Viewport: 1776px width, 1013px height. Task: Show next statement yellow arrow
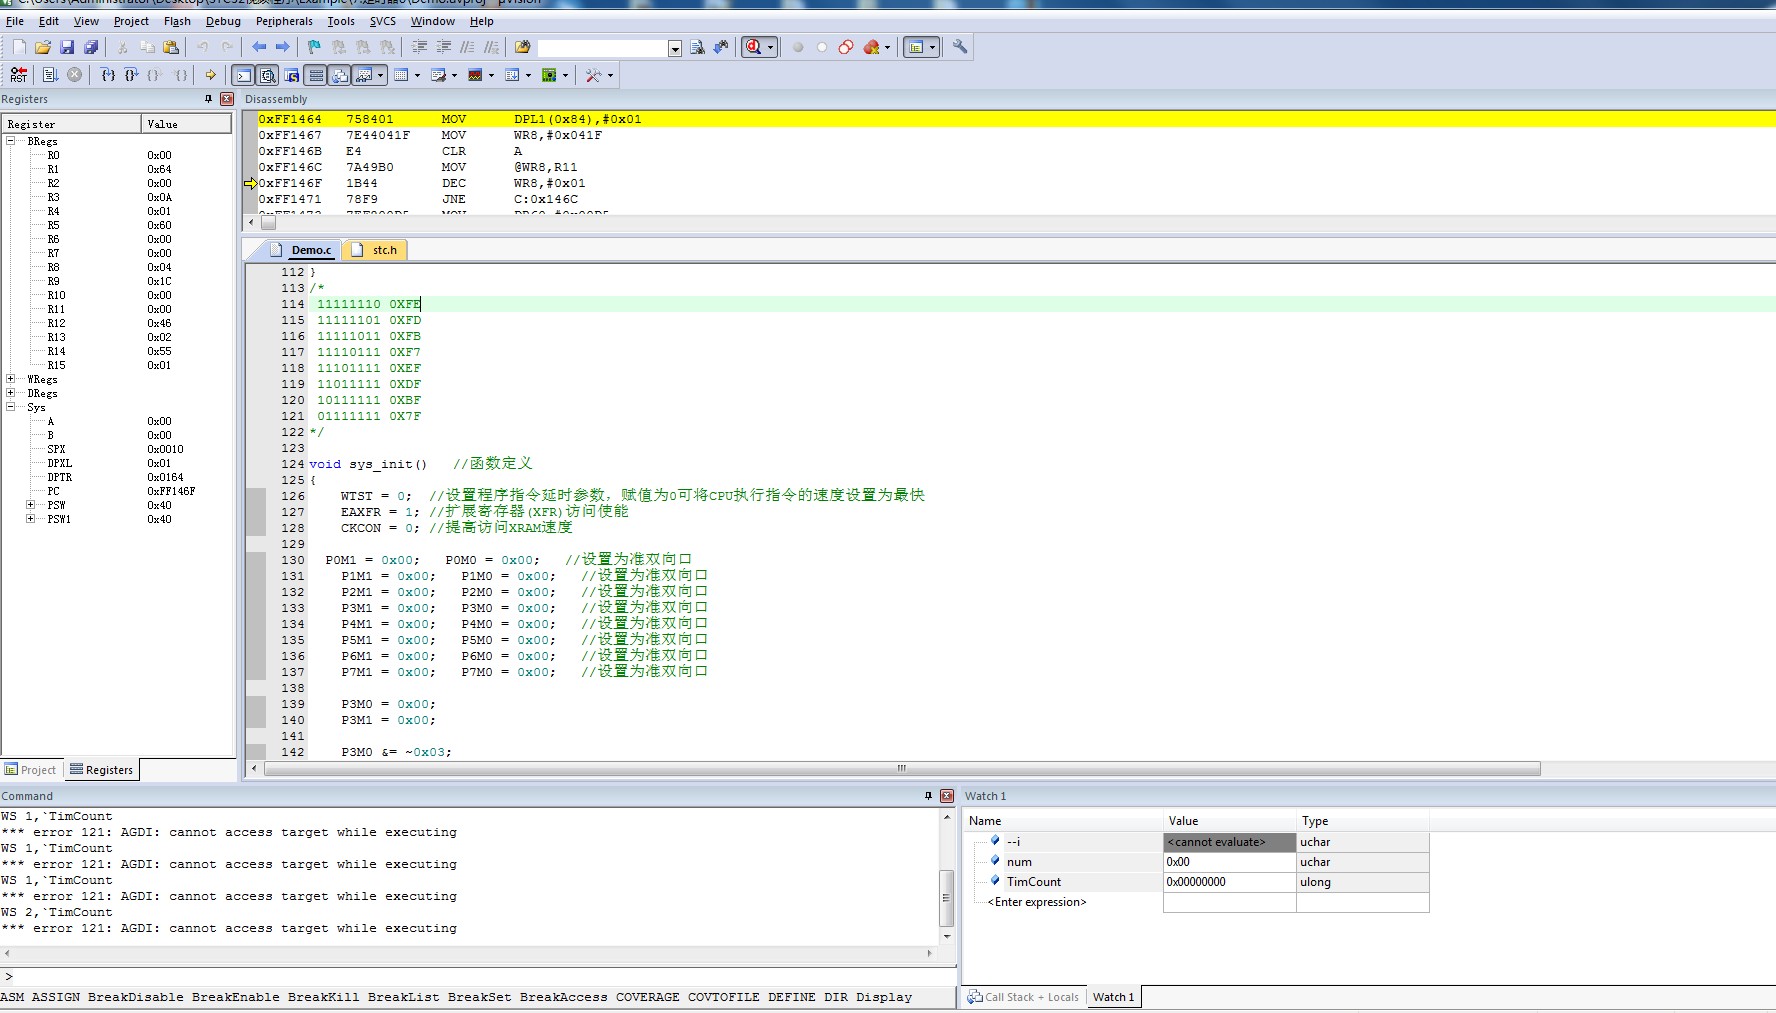click(x=210, y=75)
